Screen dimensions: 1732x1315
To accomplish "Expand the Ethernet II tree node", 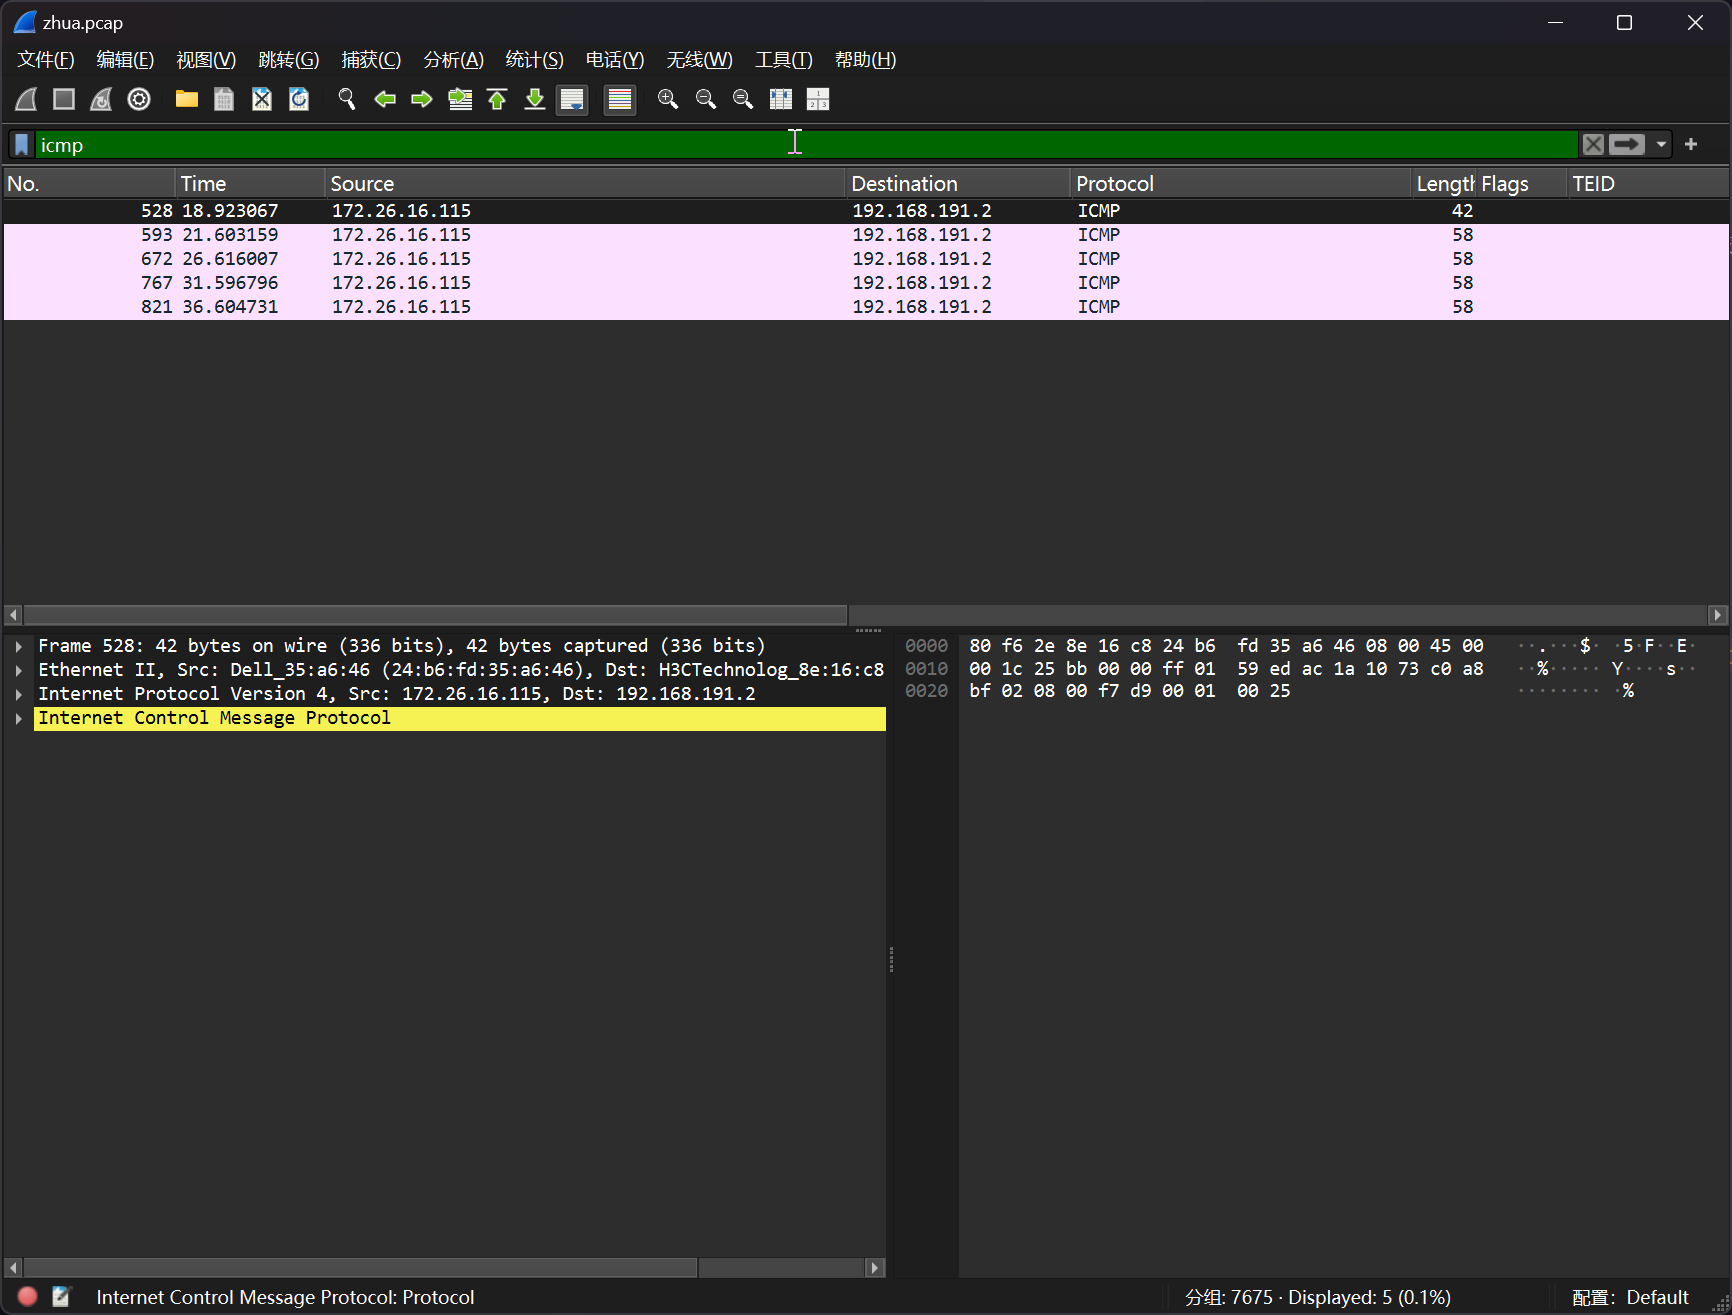I will pyautogui.click(x=19, y=670).
